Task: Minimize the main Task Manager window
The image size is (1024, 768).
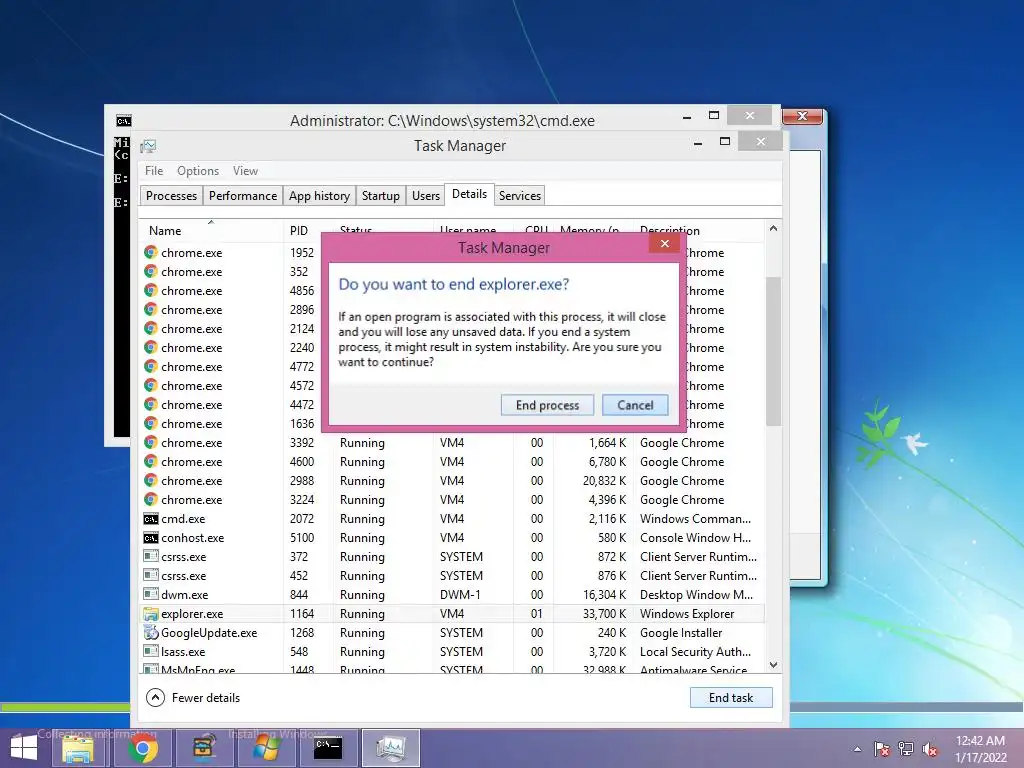Action: pos(698,142)
